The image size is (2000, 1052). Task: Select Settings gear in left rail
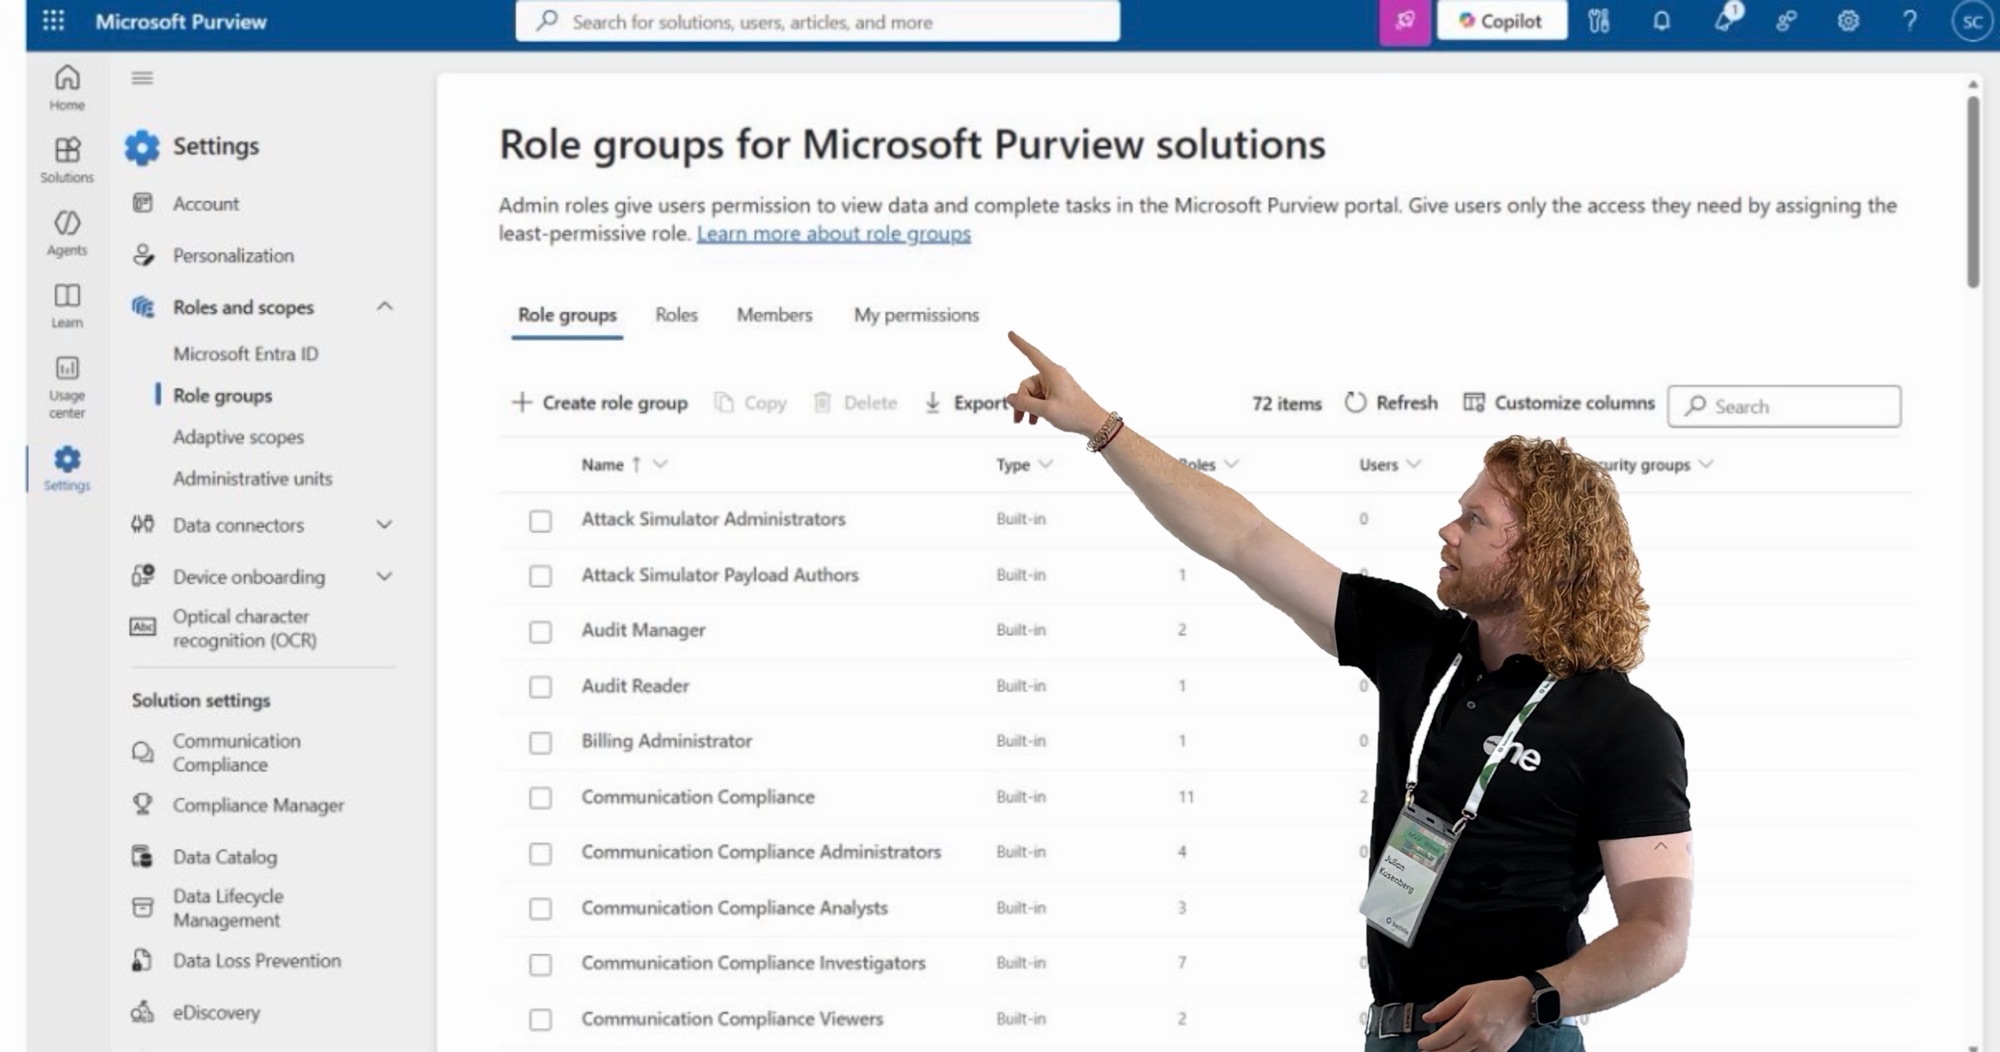(67, 468)
